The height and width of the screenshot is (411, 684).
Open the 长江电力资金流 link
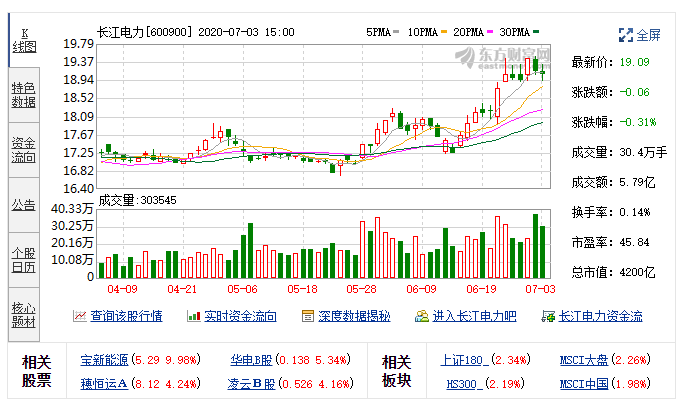601,316
